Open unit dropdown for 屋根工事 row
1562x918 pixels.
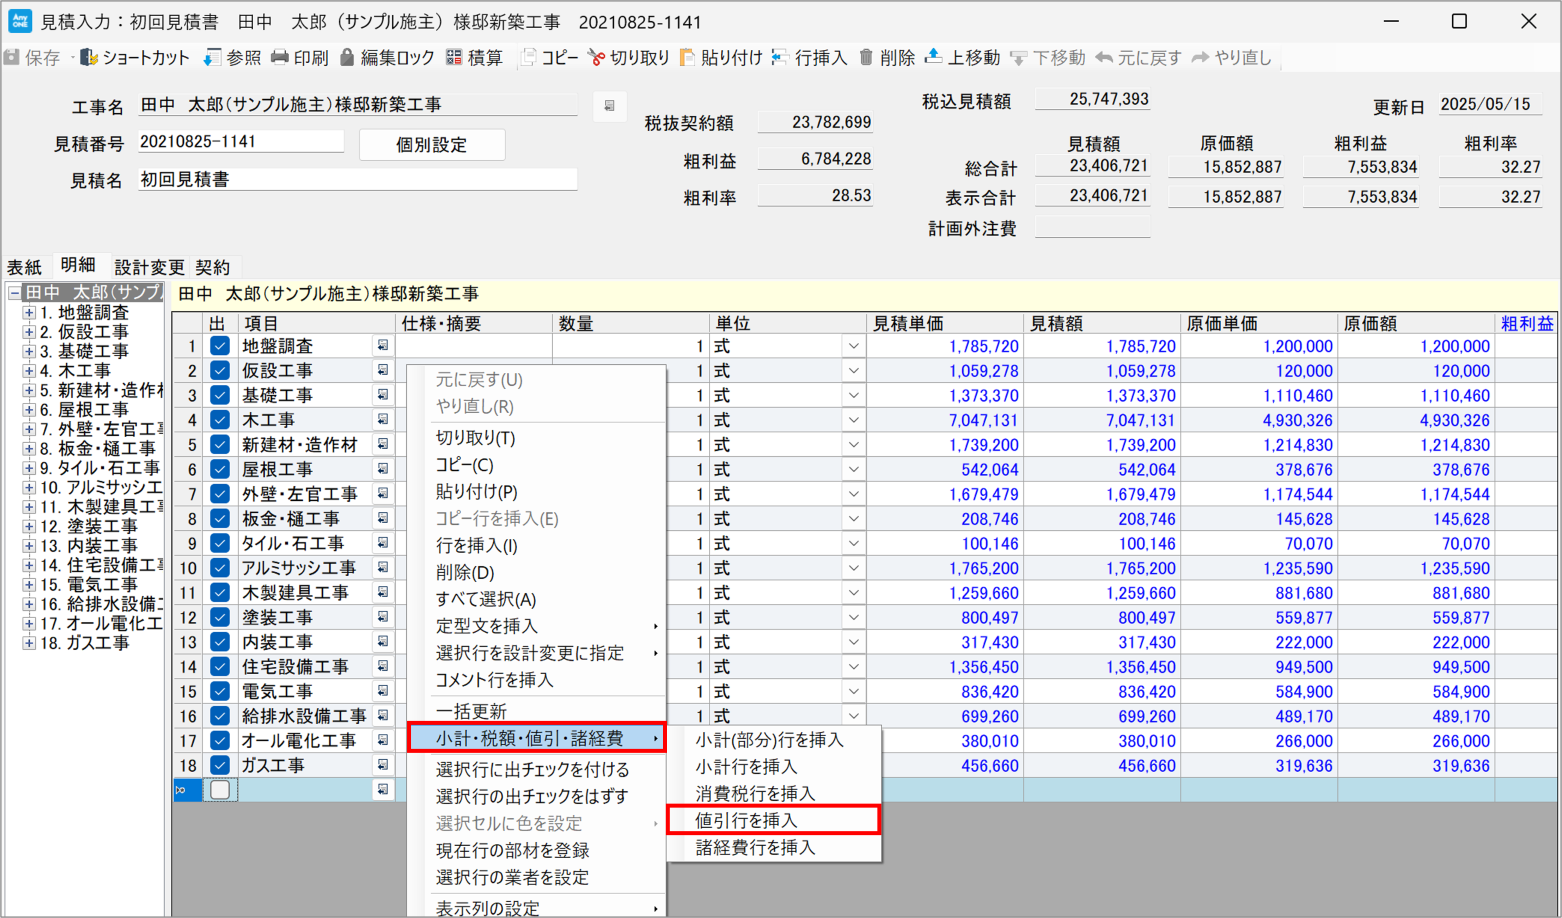point(853,470)
